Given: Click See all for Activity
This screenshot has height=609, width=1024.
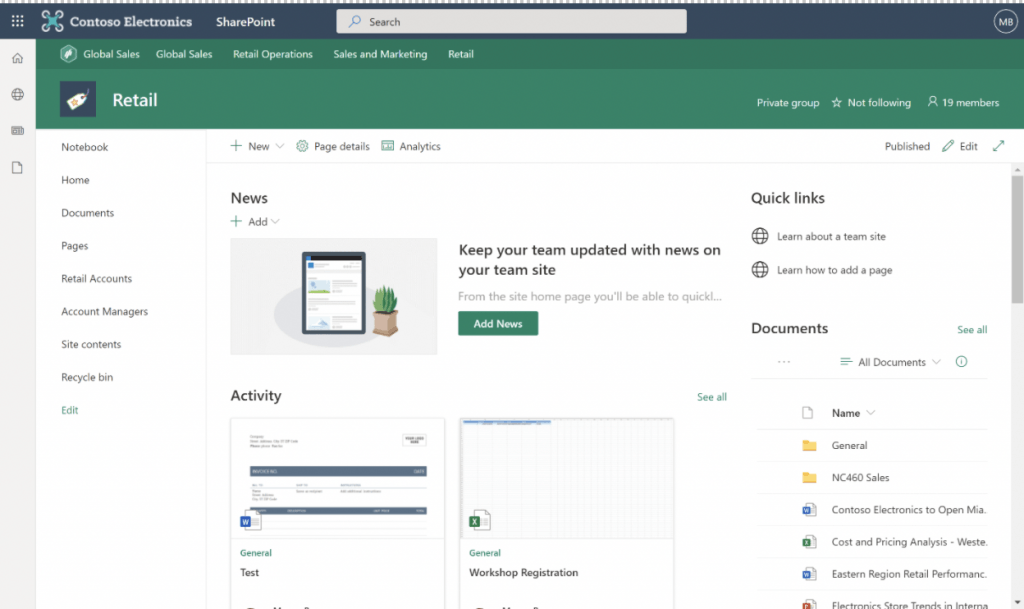Looking at the screenshot, I should pyautogui.click(x=711, y=397).
